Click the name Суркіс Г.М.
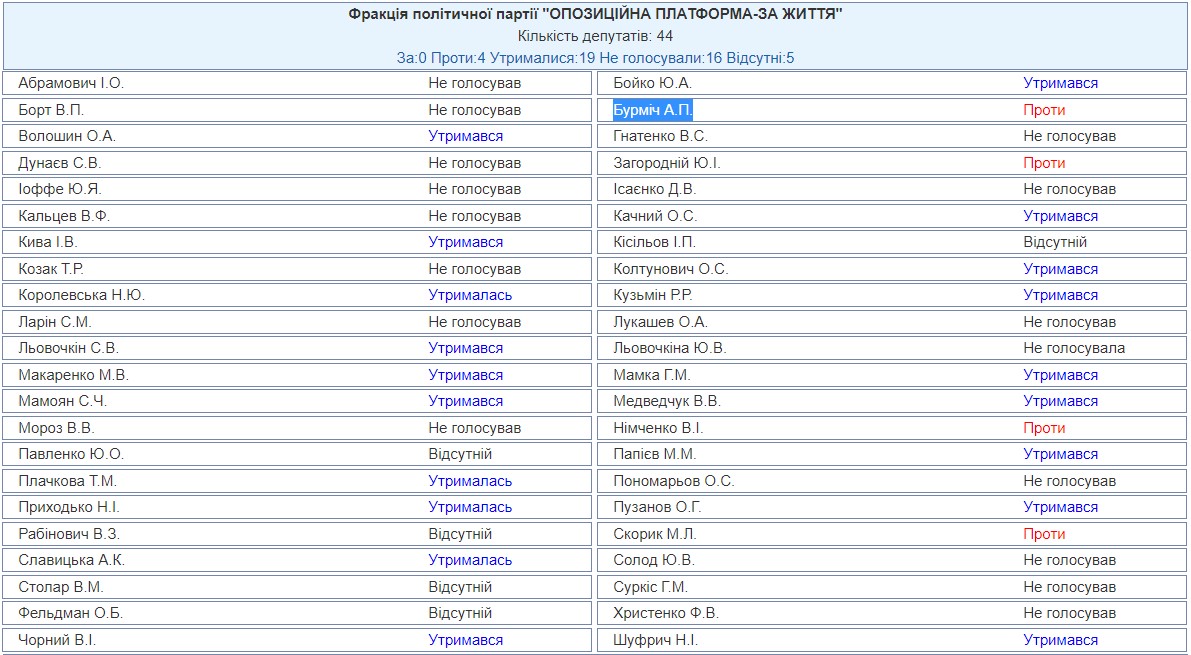This screenshot has width=1191, height=655. pyautogui.click(x=650, y=587)
